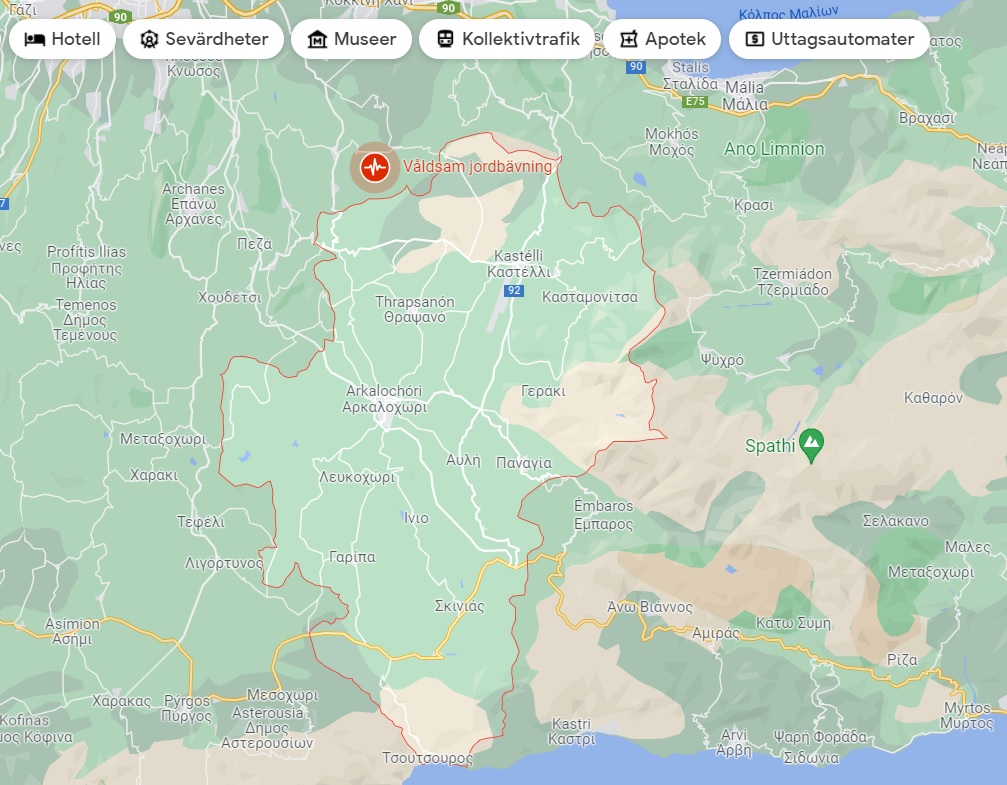Click the route 92 road shield
Screen dimensions: 1007x785
click(x=514, y=290)
